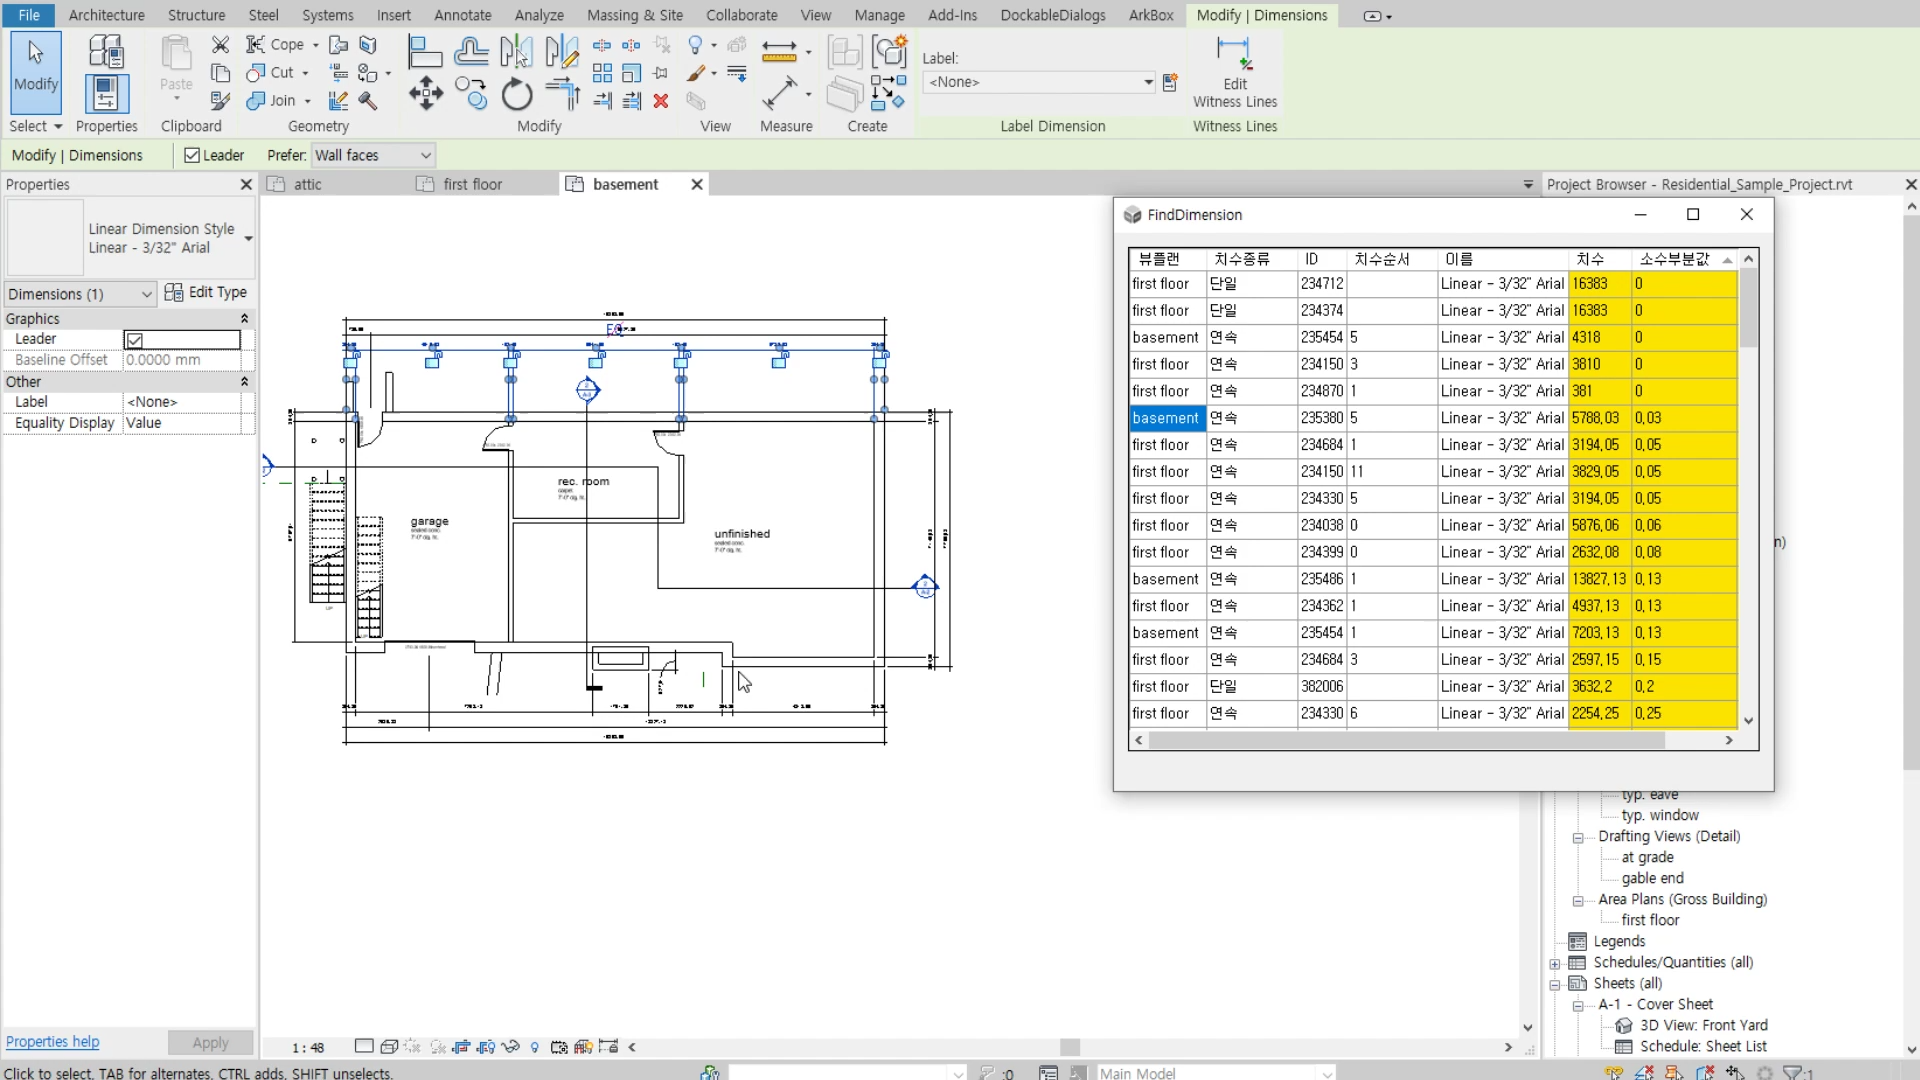This screenshot has height=1080, width=1920.
Task: Click the red Delete icon
Action: (x=660, y=101)
